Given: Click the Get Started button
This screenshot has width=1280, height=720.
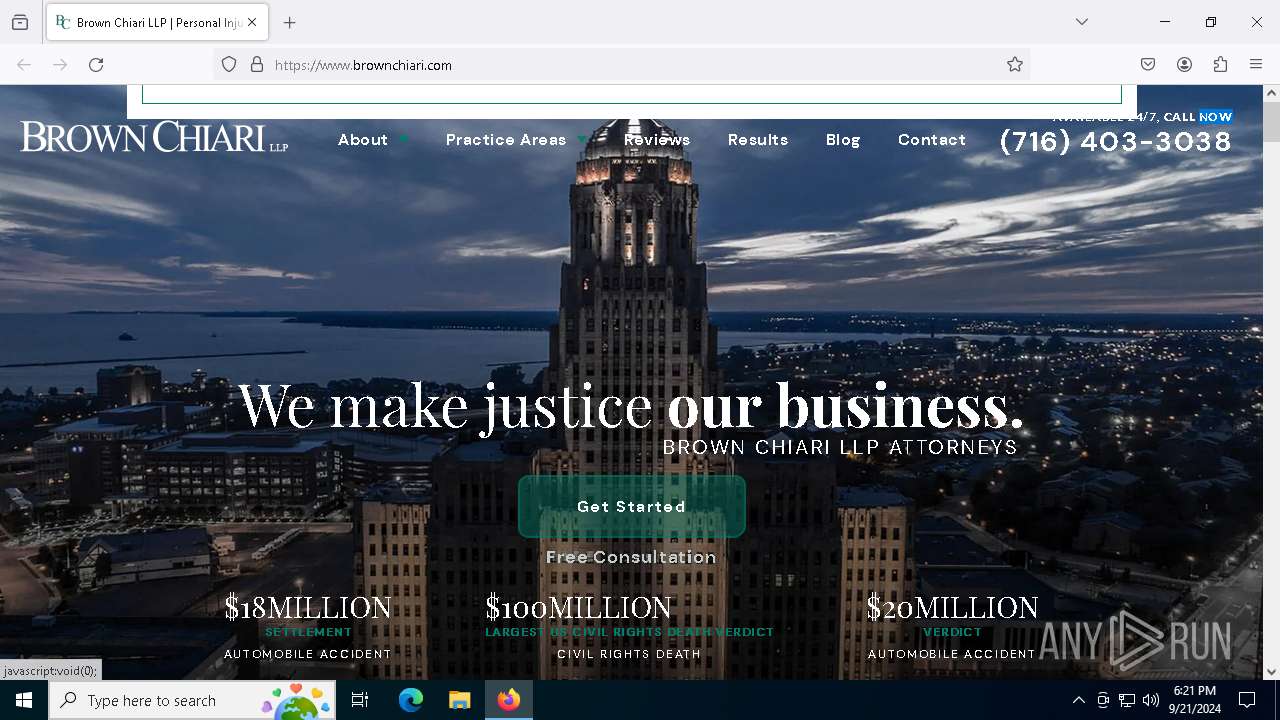Looking at the screenshot, I should click(632, 507).
